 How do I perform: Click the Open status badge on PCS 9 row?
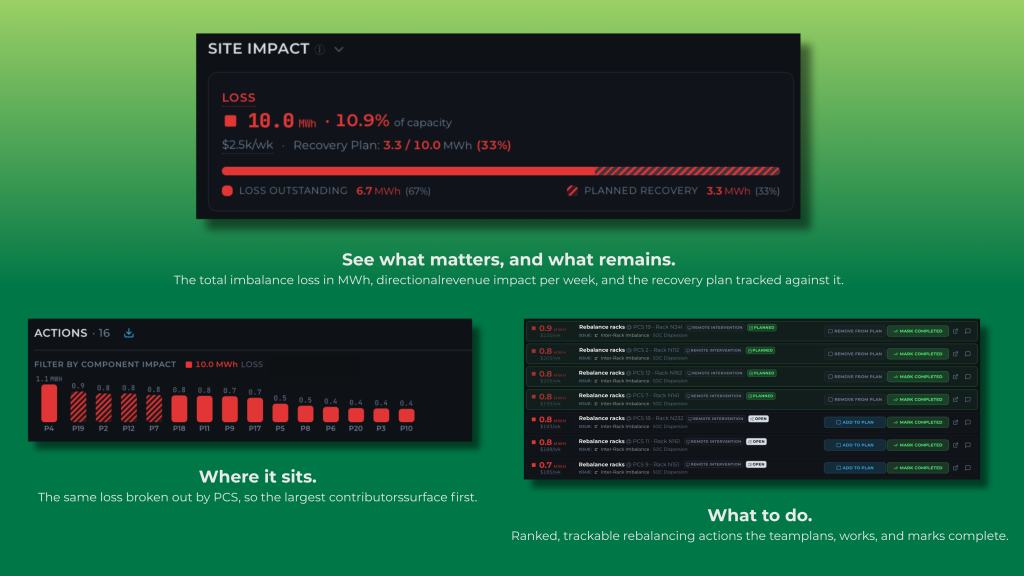point(756,464)
